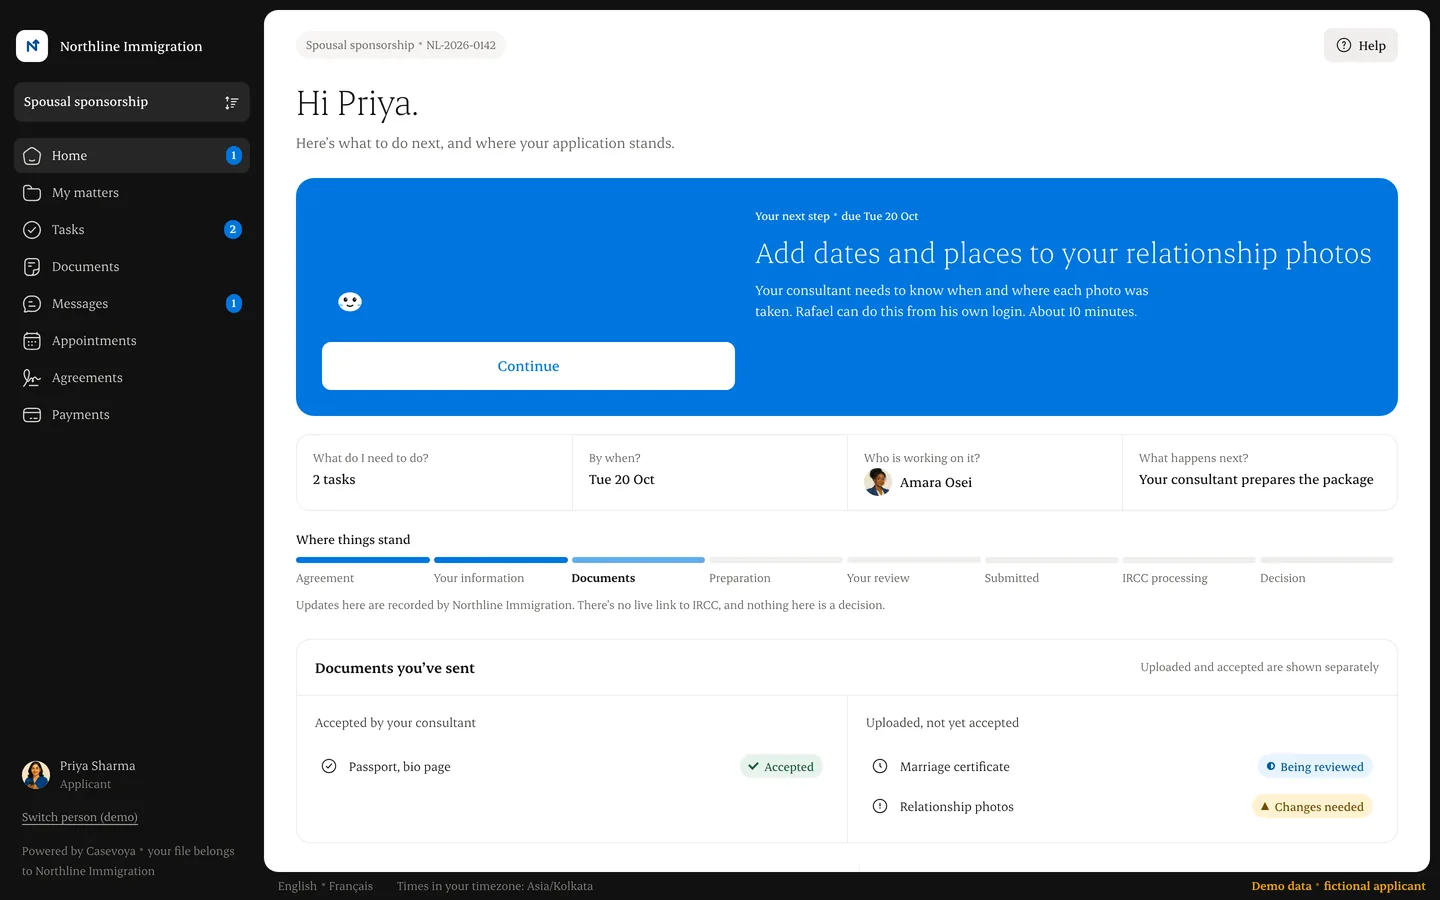The height and width of the screenshot is (900, 1440).
Task: Click the Continue button
Action: coord(528,366)
